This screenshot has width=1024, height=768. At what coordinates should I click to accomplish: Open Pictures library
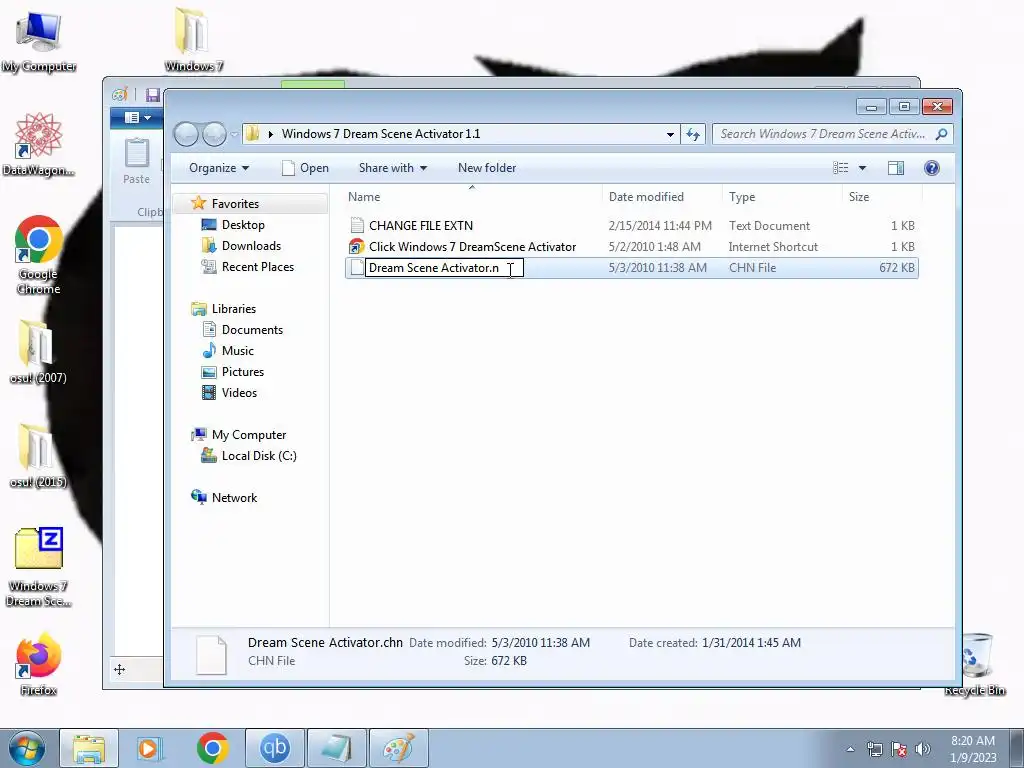point(242,372)
